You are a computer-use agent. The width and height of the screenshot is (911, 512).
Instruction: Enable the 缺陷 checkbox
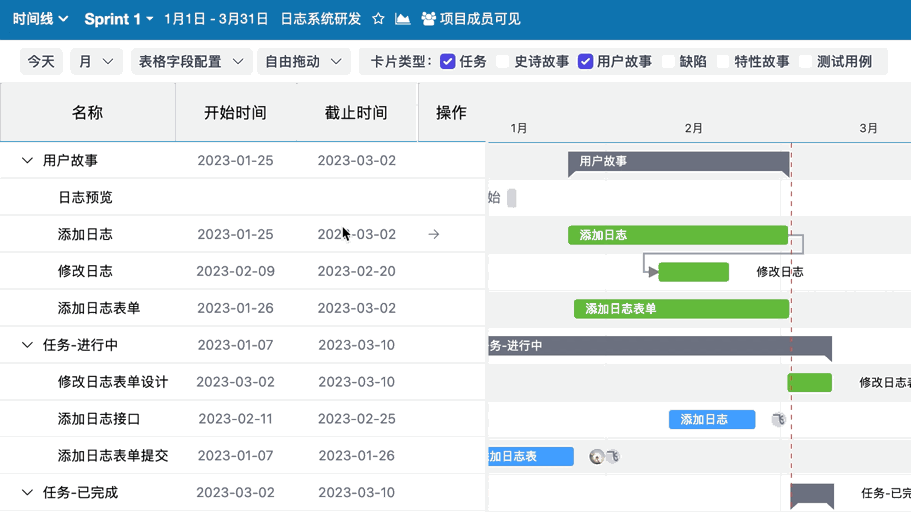pos(668,62)
